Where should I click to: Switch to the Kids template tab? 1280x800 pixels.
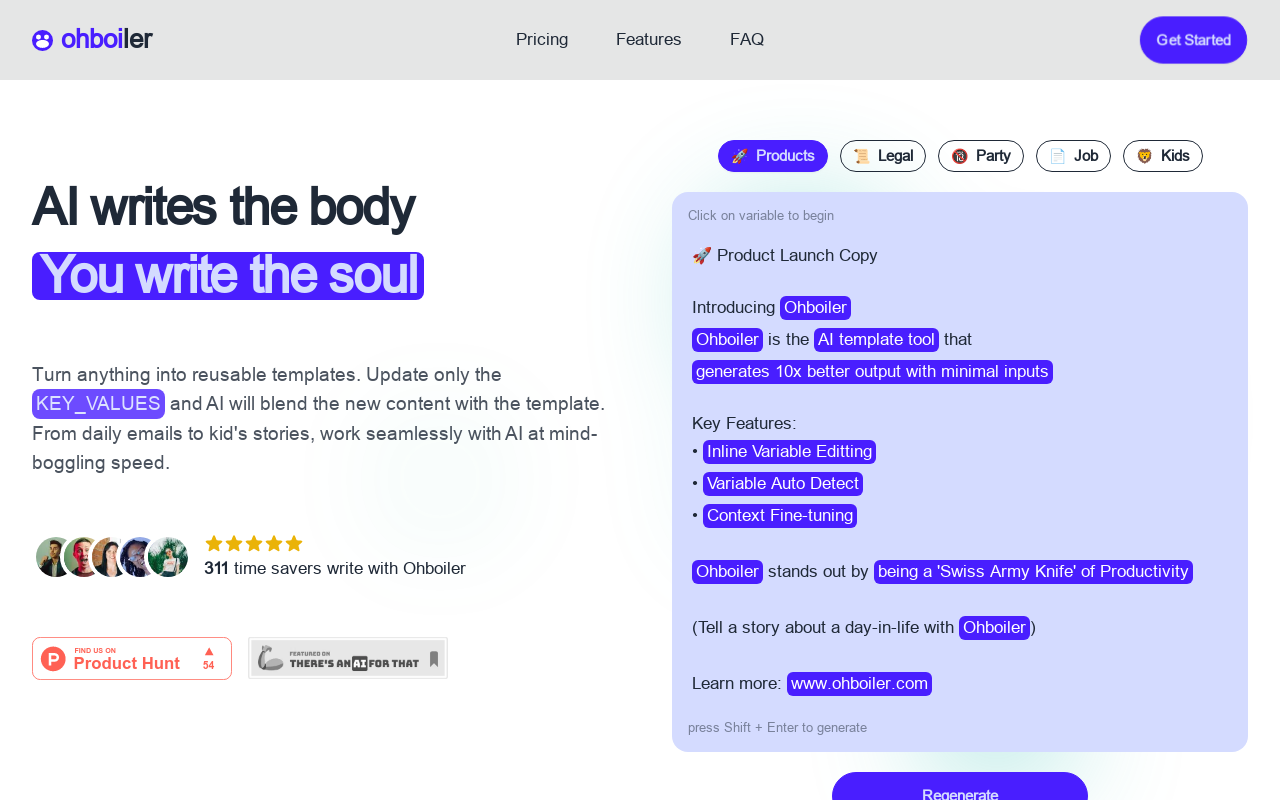click(x=1163, y=156)
